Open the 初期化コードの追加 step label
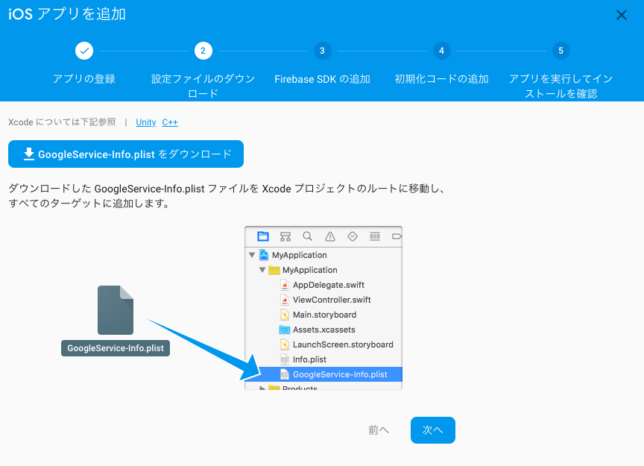644x466 pixels. tap(442, 79)
